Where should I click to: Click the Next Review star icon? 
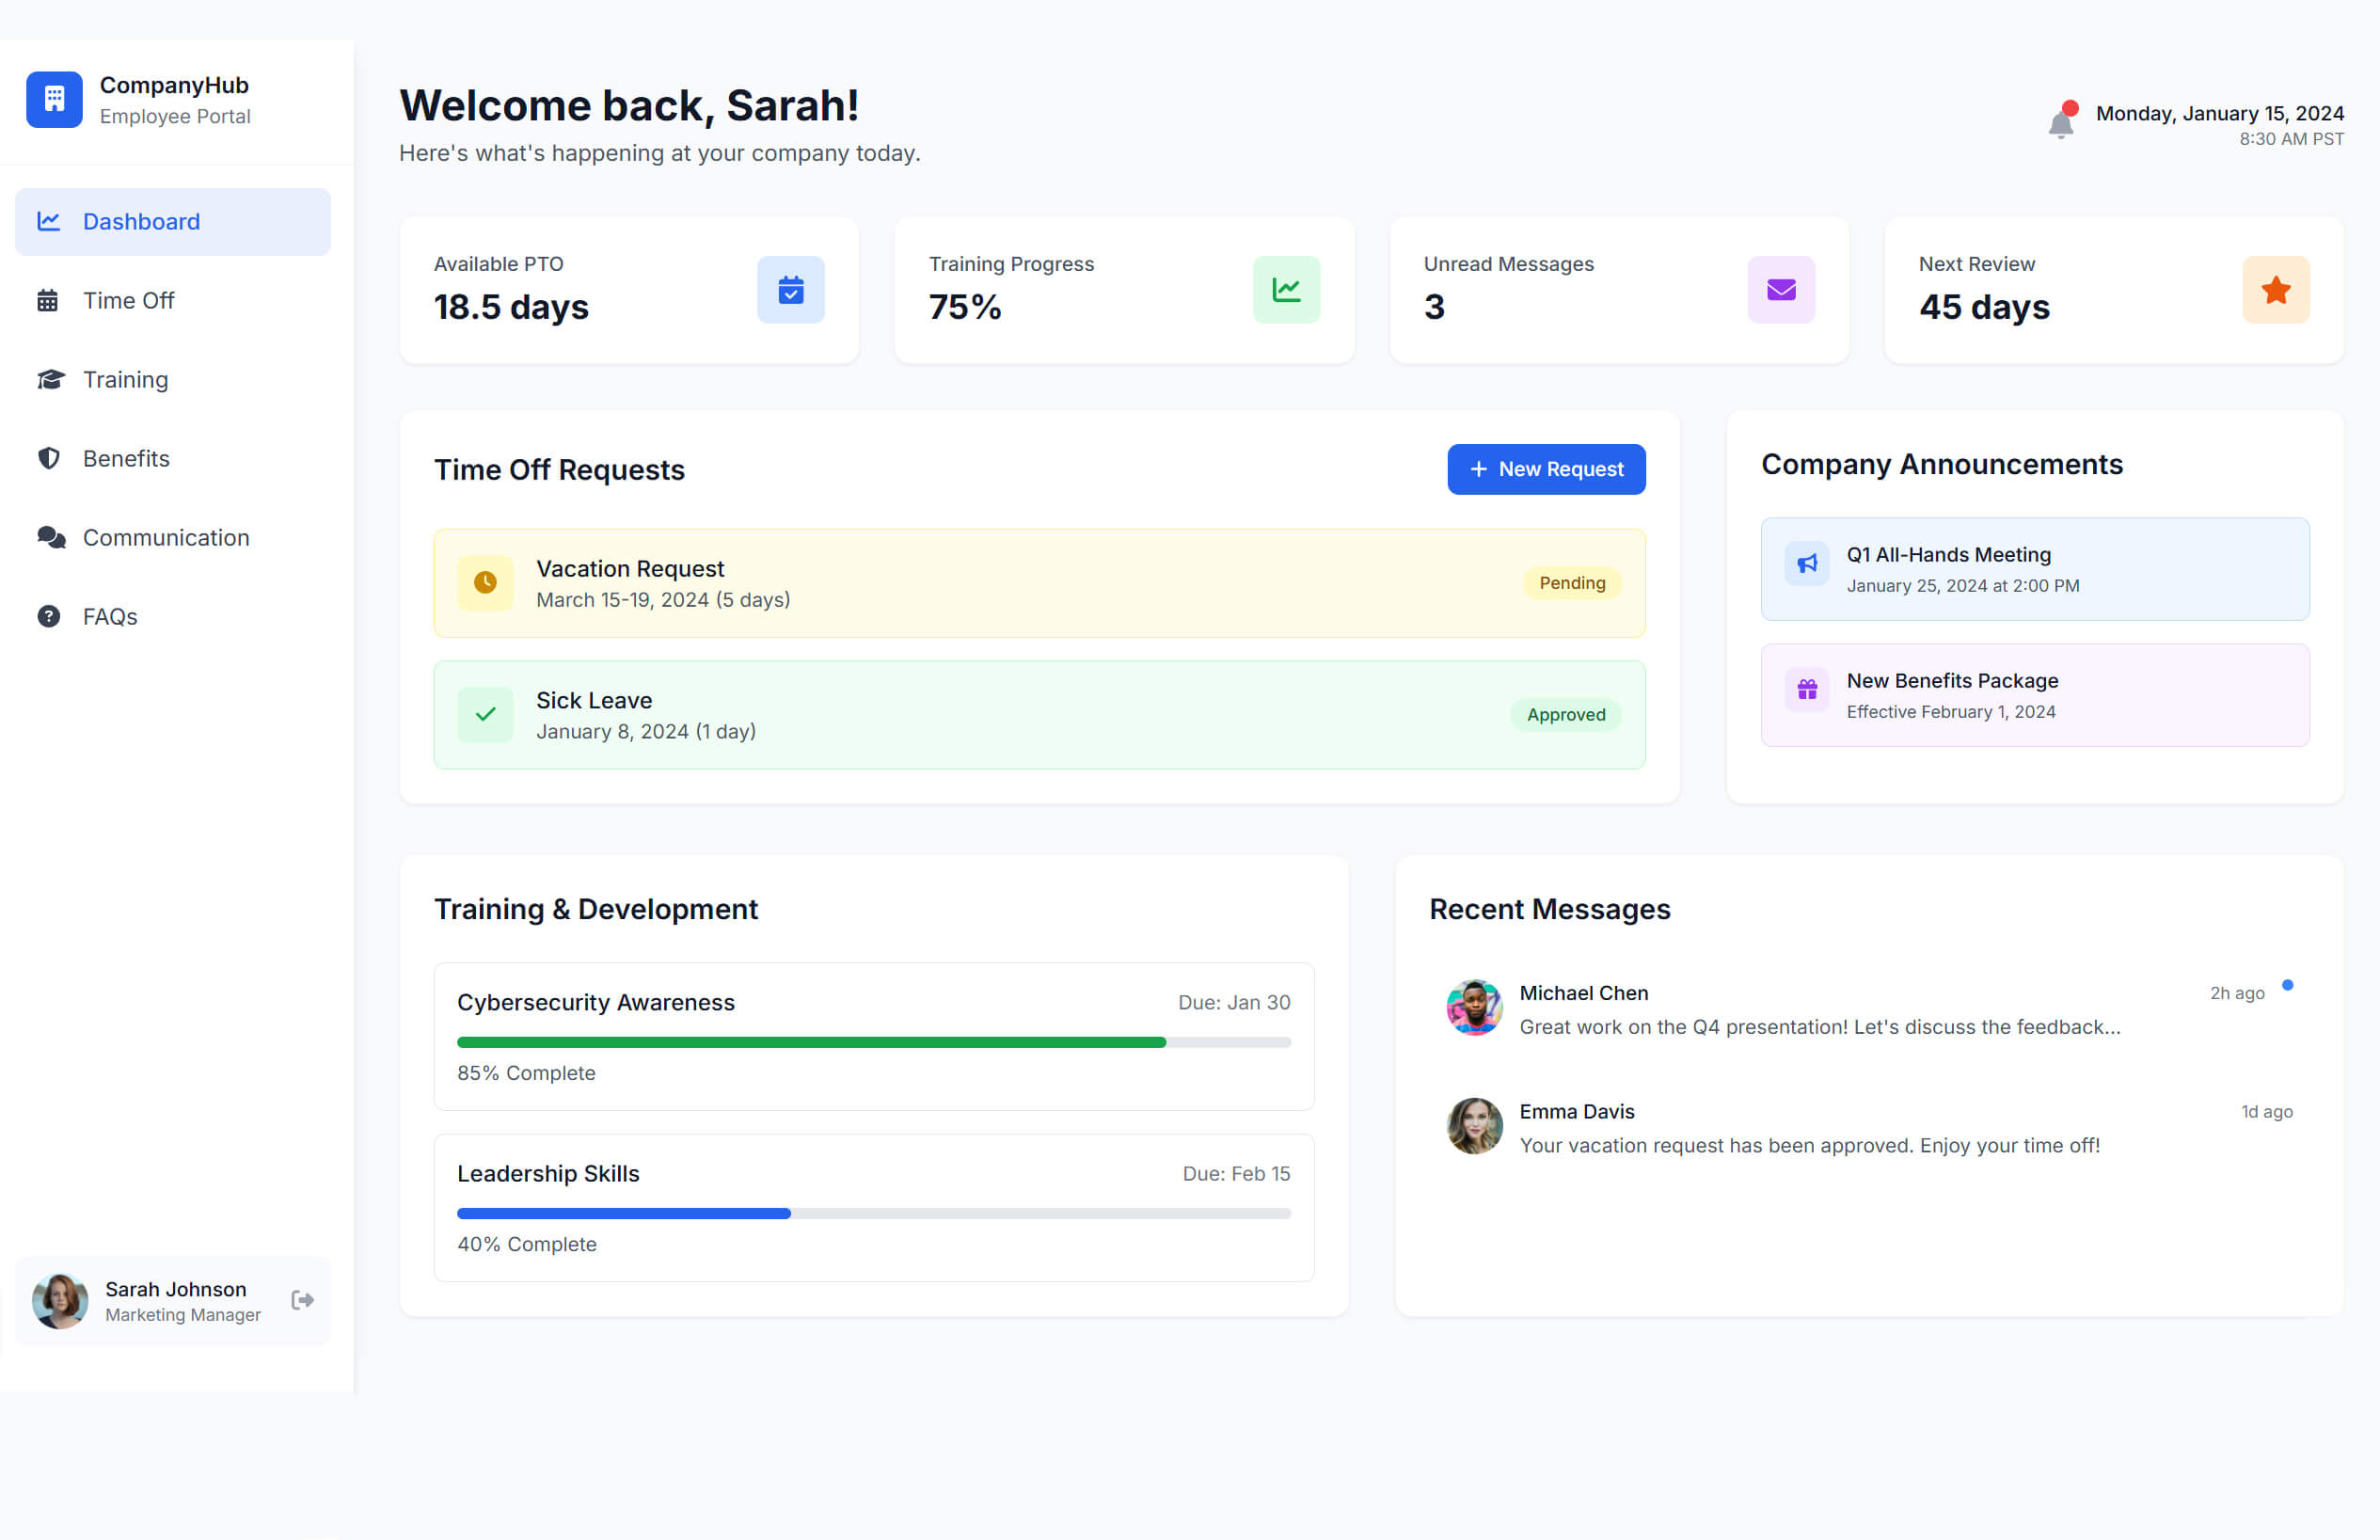point(2276,290)
